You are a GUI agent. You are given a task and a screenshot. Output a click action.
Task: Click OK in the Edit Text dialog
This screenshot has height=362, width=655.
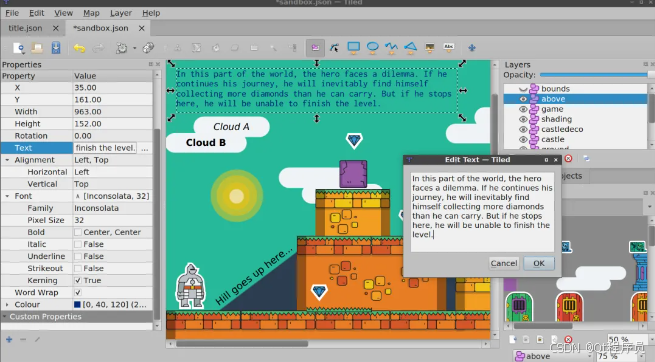pos(539,263)
